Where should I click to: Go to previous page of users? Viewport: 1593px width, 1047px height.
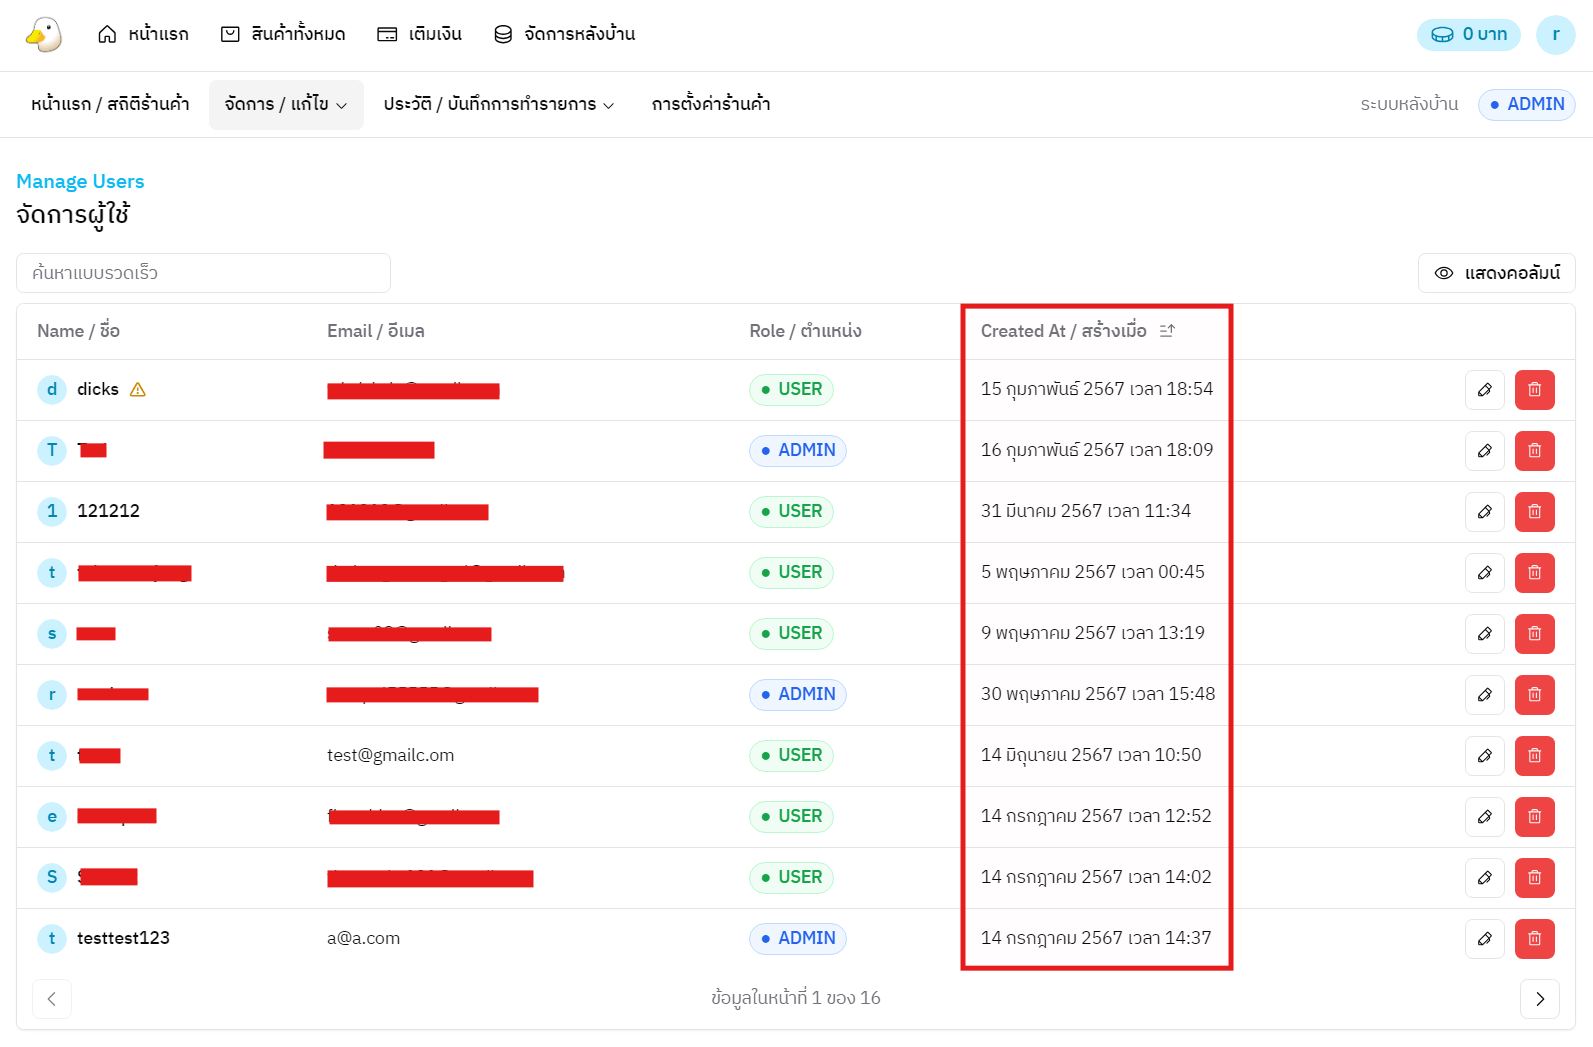tap(52, 999)
